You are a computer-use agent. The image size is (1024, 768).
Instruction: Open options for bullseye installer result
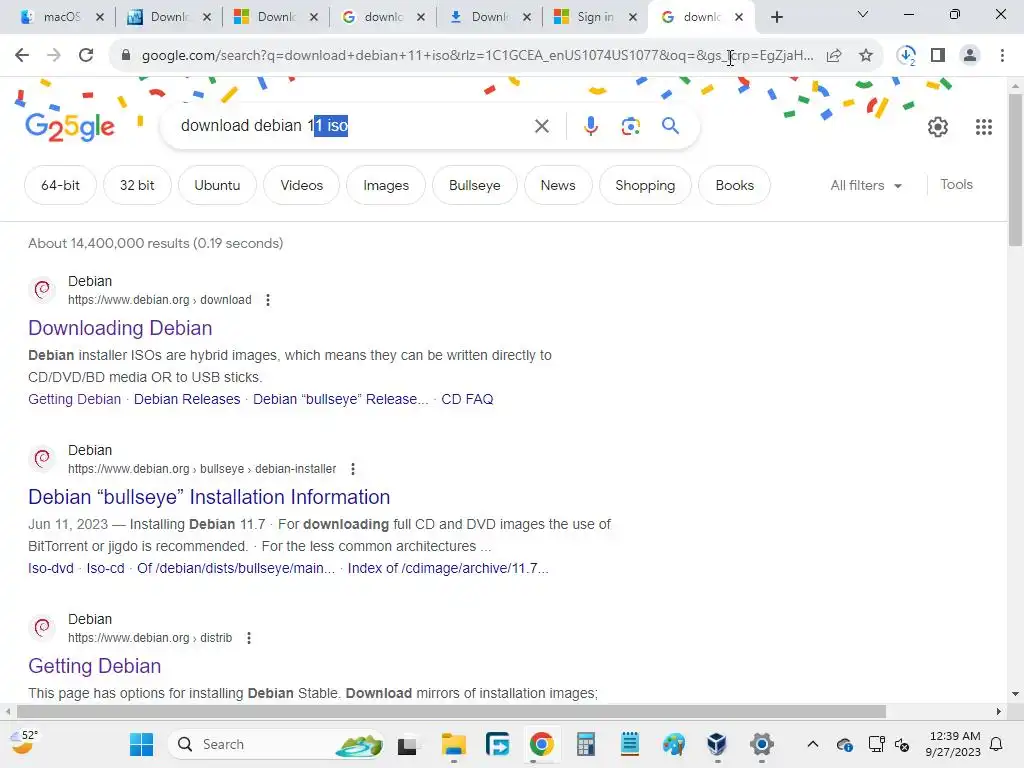click(353, 469)
